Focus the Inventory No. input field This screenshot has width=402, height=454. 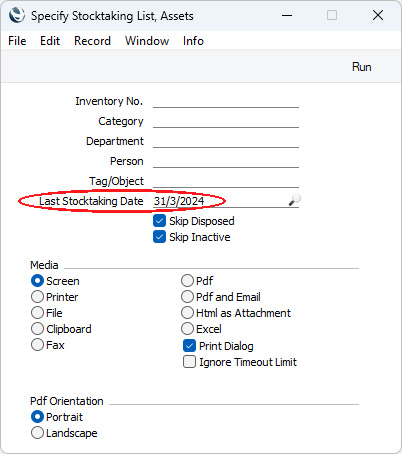click(x=226, y=101)
